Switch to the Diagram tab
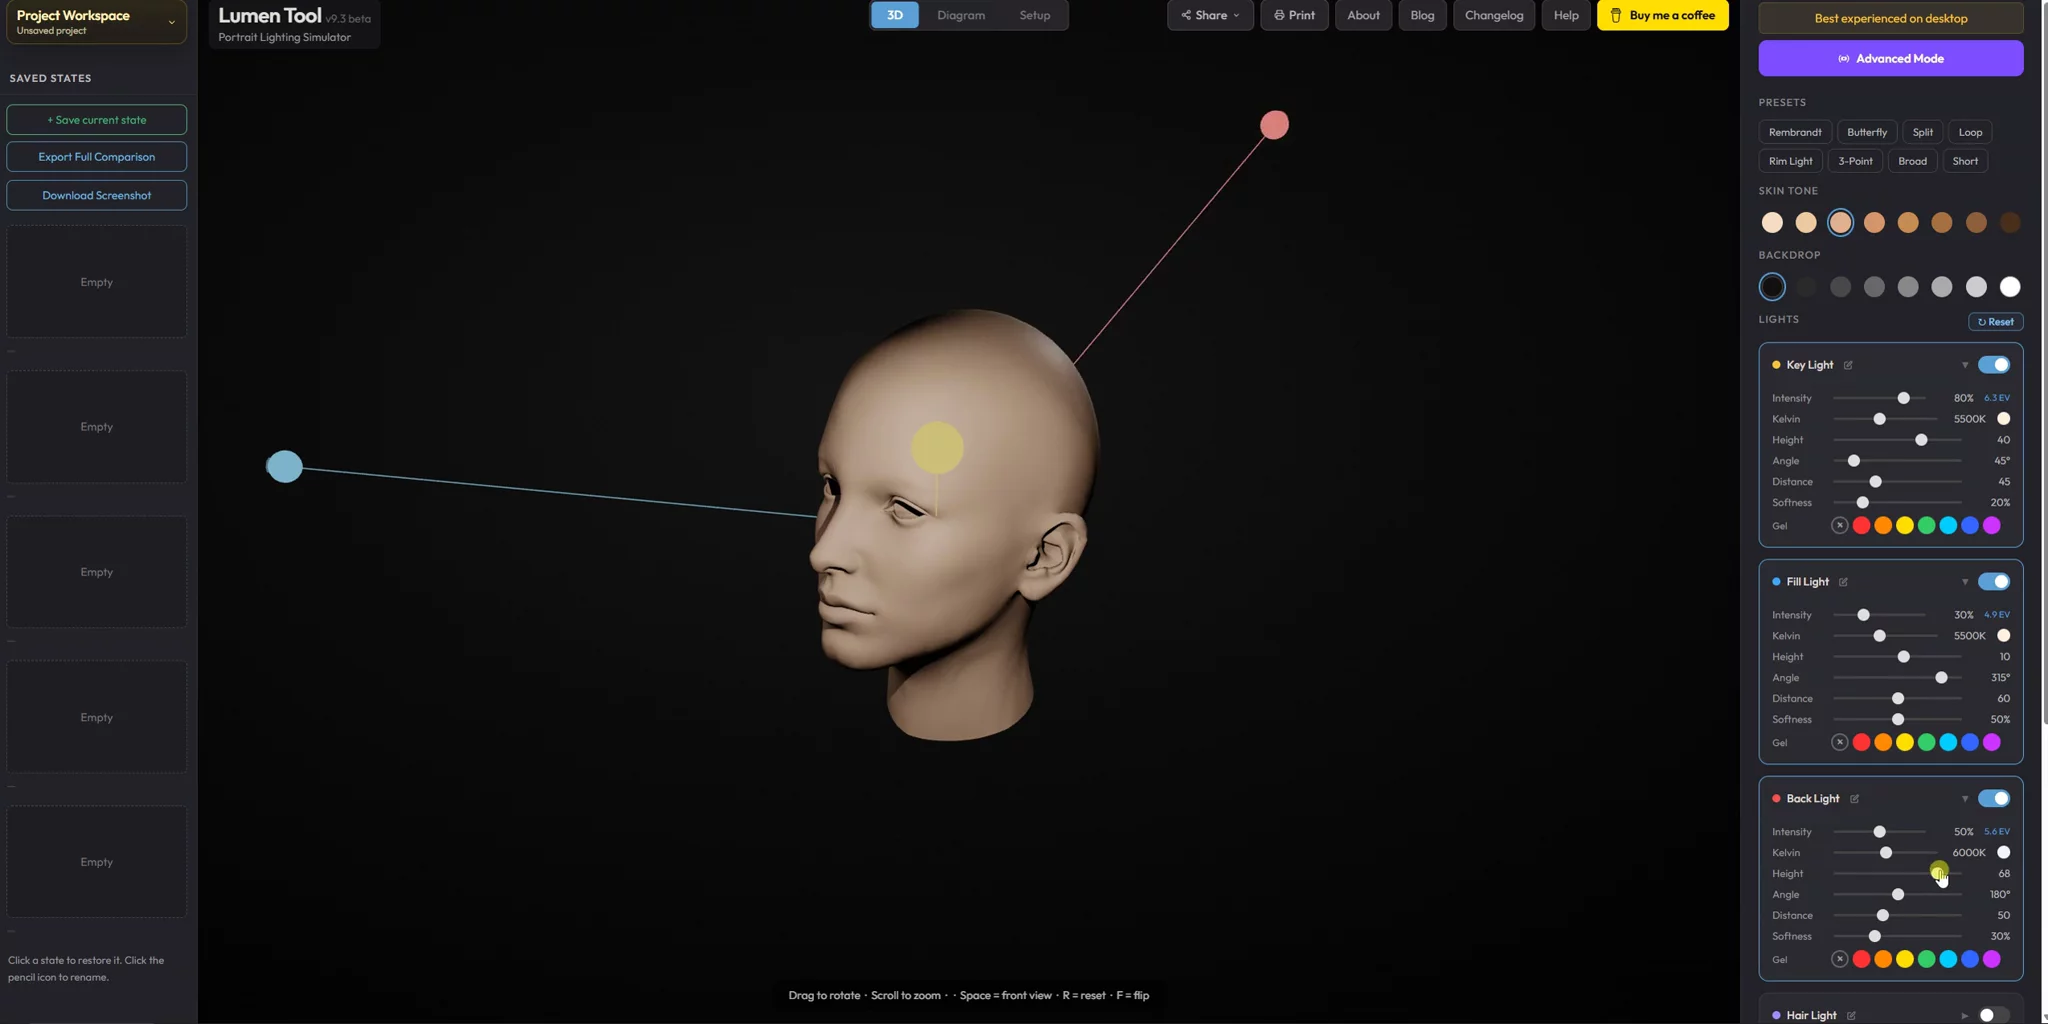 [961, 15]
